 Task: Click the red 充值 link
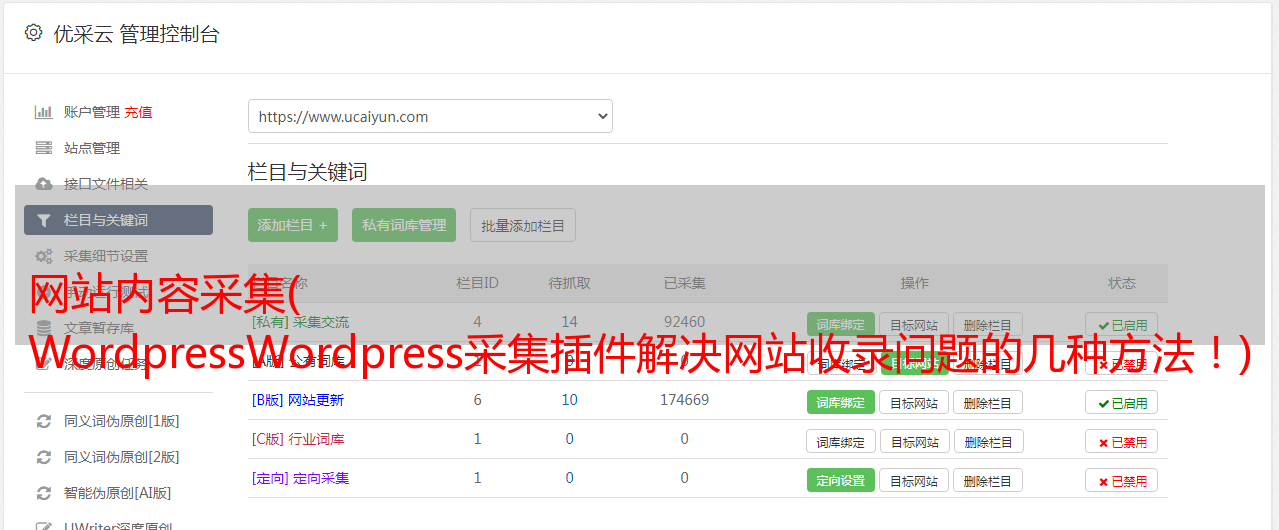[139, 112]
